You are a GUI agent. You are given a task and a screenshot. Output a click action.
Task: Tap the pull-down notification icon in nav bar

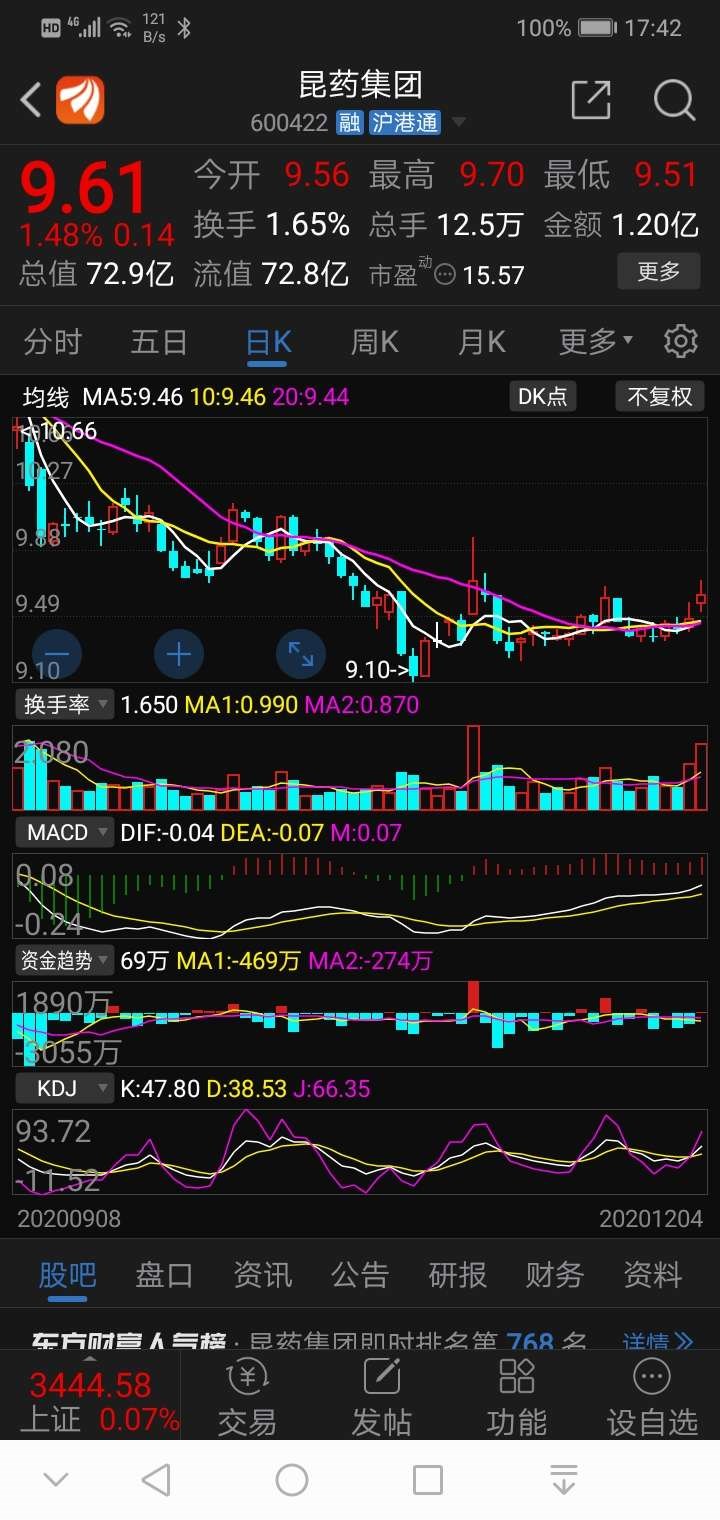pyautogui.click(x=564, y=1480)
